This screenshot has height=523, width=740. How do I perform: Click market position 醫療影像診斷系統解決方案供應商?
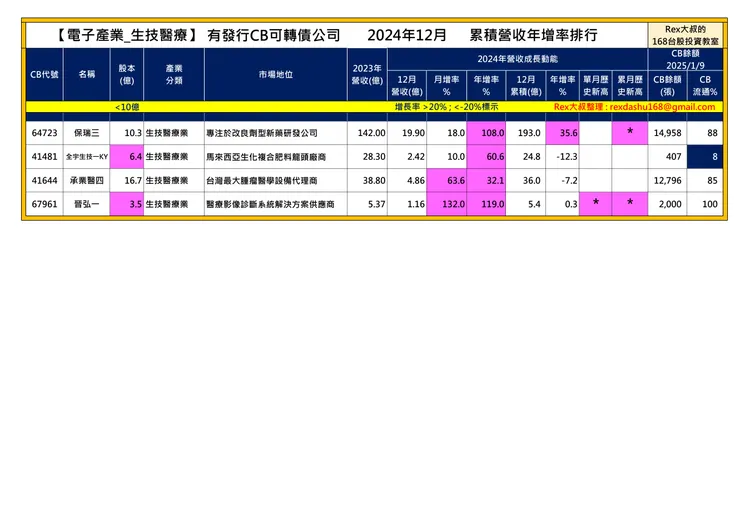(x=270, y=204)
